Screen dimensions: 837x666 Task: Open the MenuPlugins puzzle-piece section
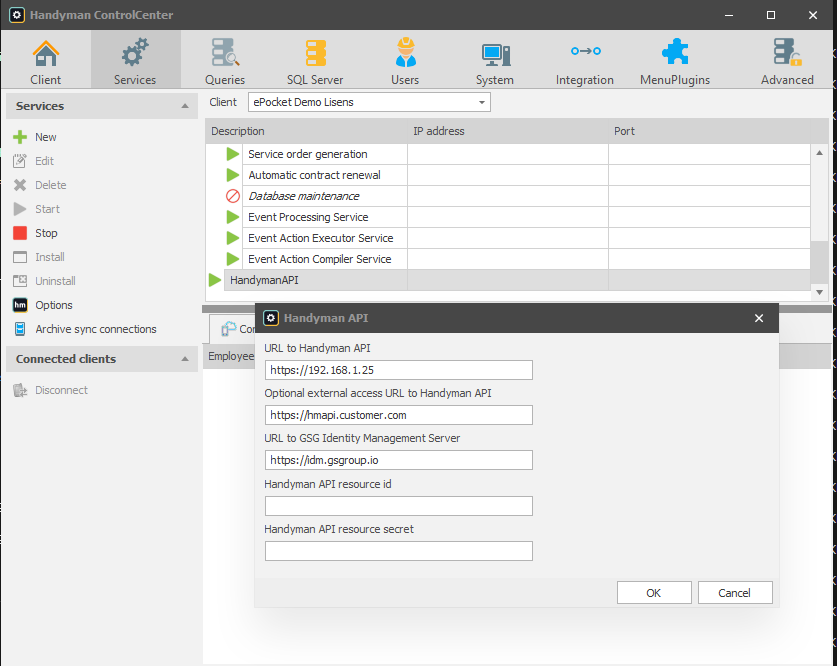tap(675, 60)
